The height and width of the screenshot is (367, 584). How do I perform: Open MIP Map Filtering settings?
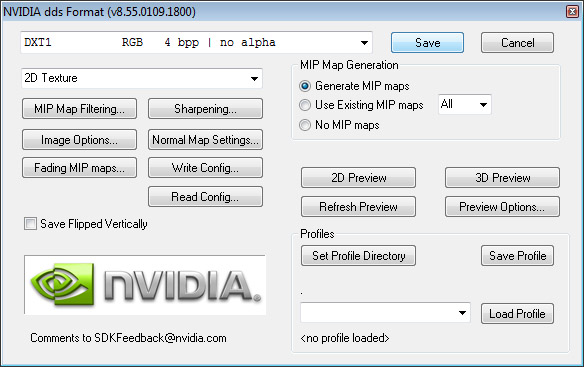tap(79, 109)
